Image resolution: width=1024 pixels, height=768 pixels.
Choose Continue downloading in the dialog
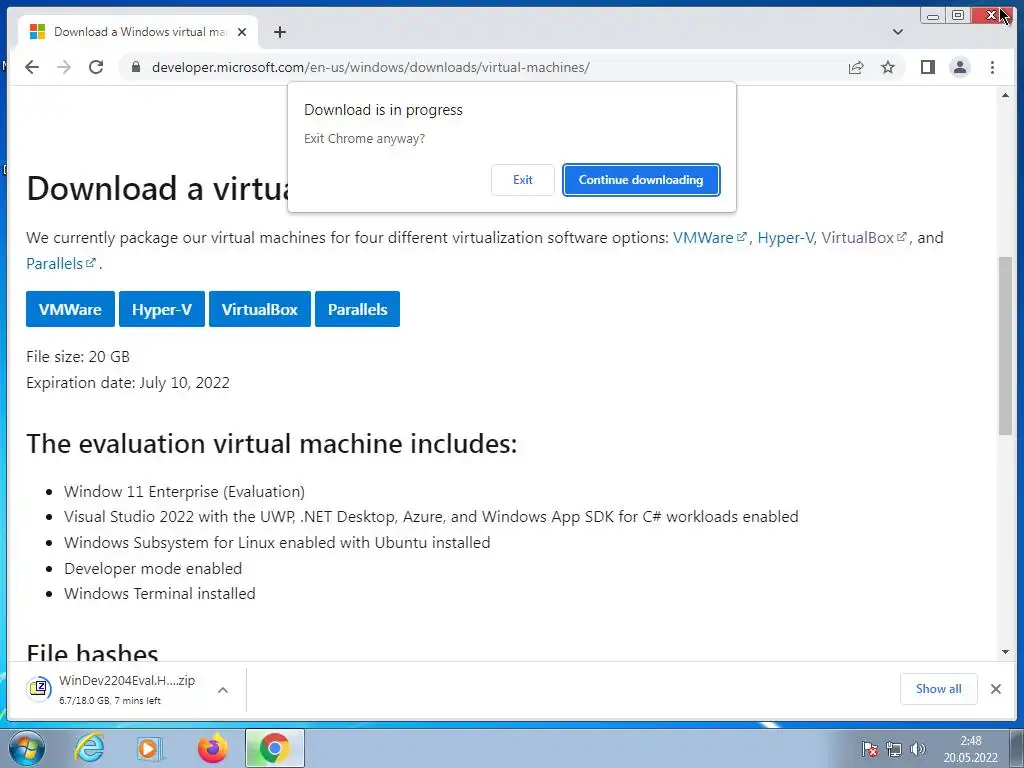(x=641, y=180)
